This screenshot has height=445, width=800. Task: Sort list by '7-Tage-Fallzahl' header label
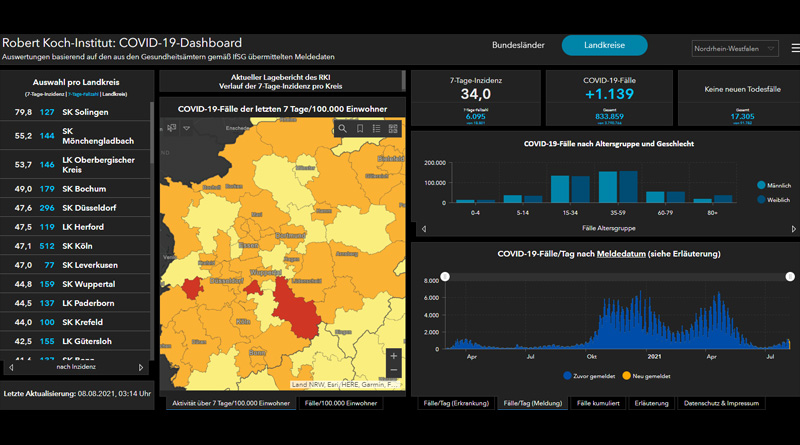click(x=83, y=94)
